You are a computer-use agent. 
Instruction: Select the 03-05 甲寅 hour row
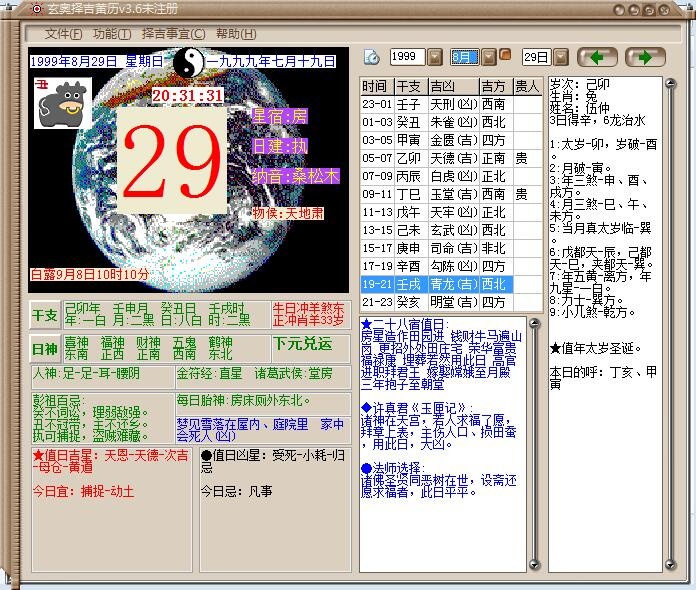coord(451,140)
